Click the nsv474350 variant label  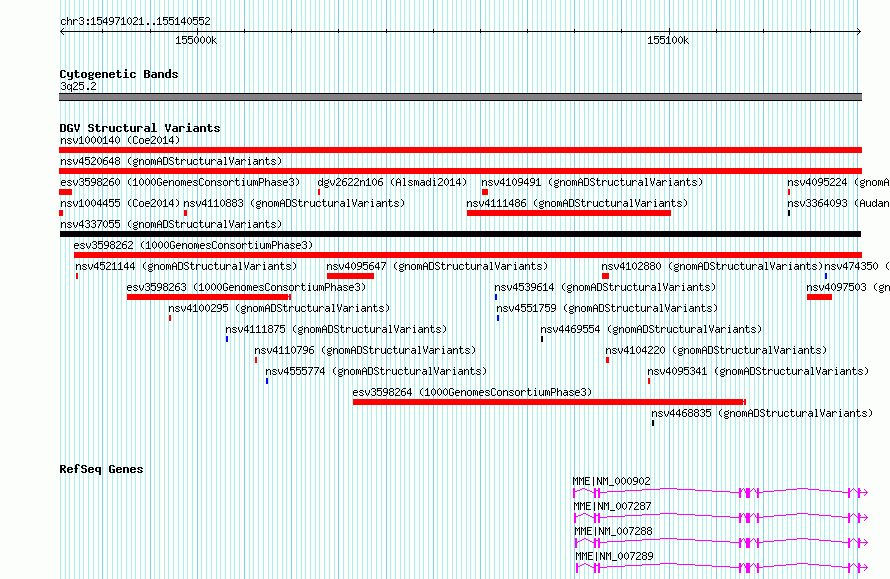(x=857, y=266)
